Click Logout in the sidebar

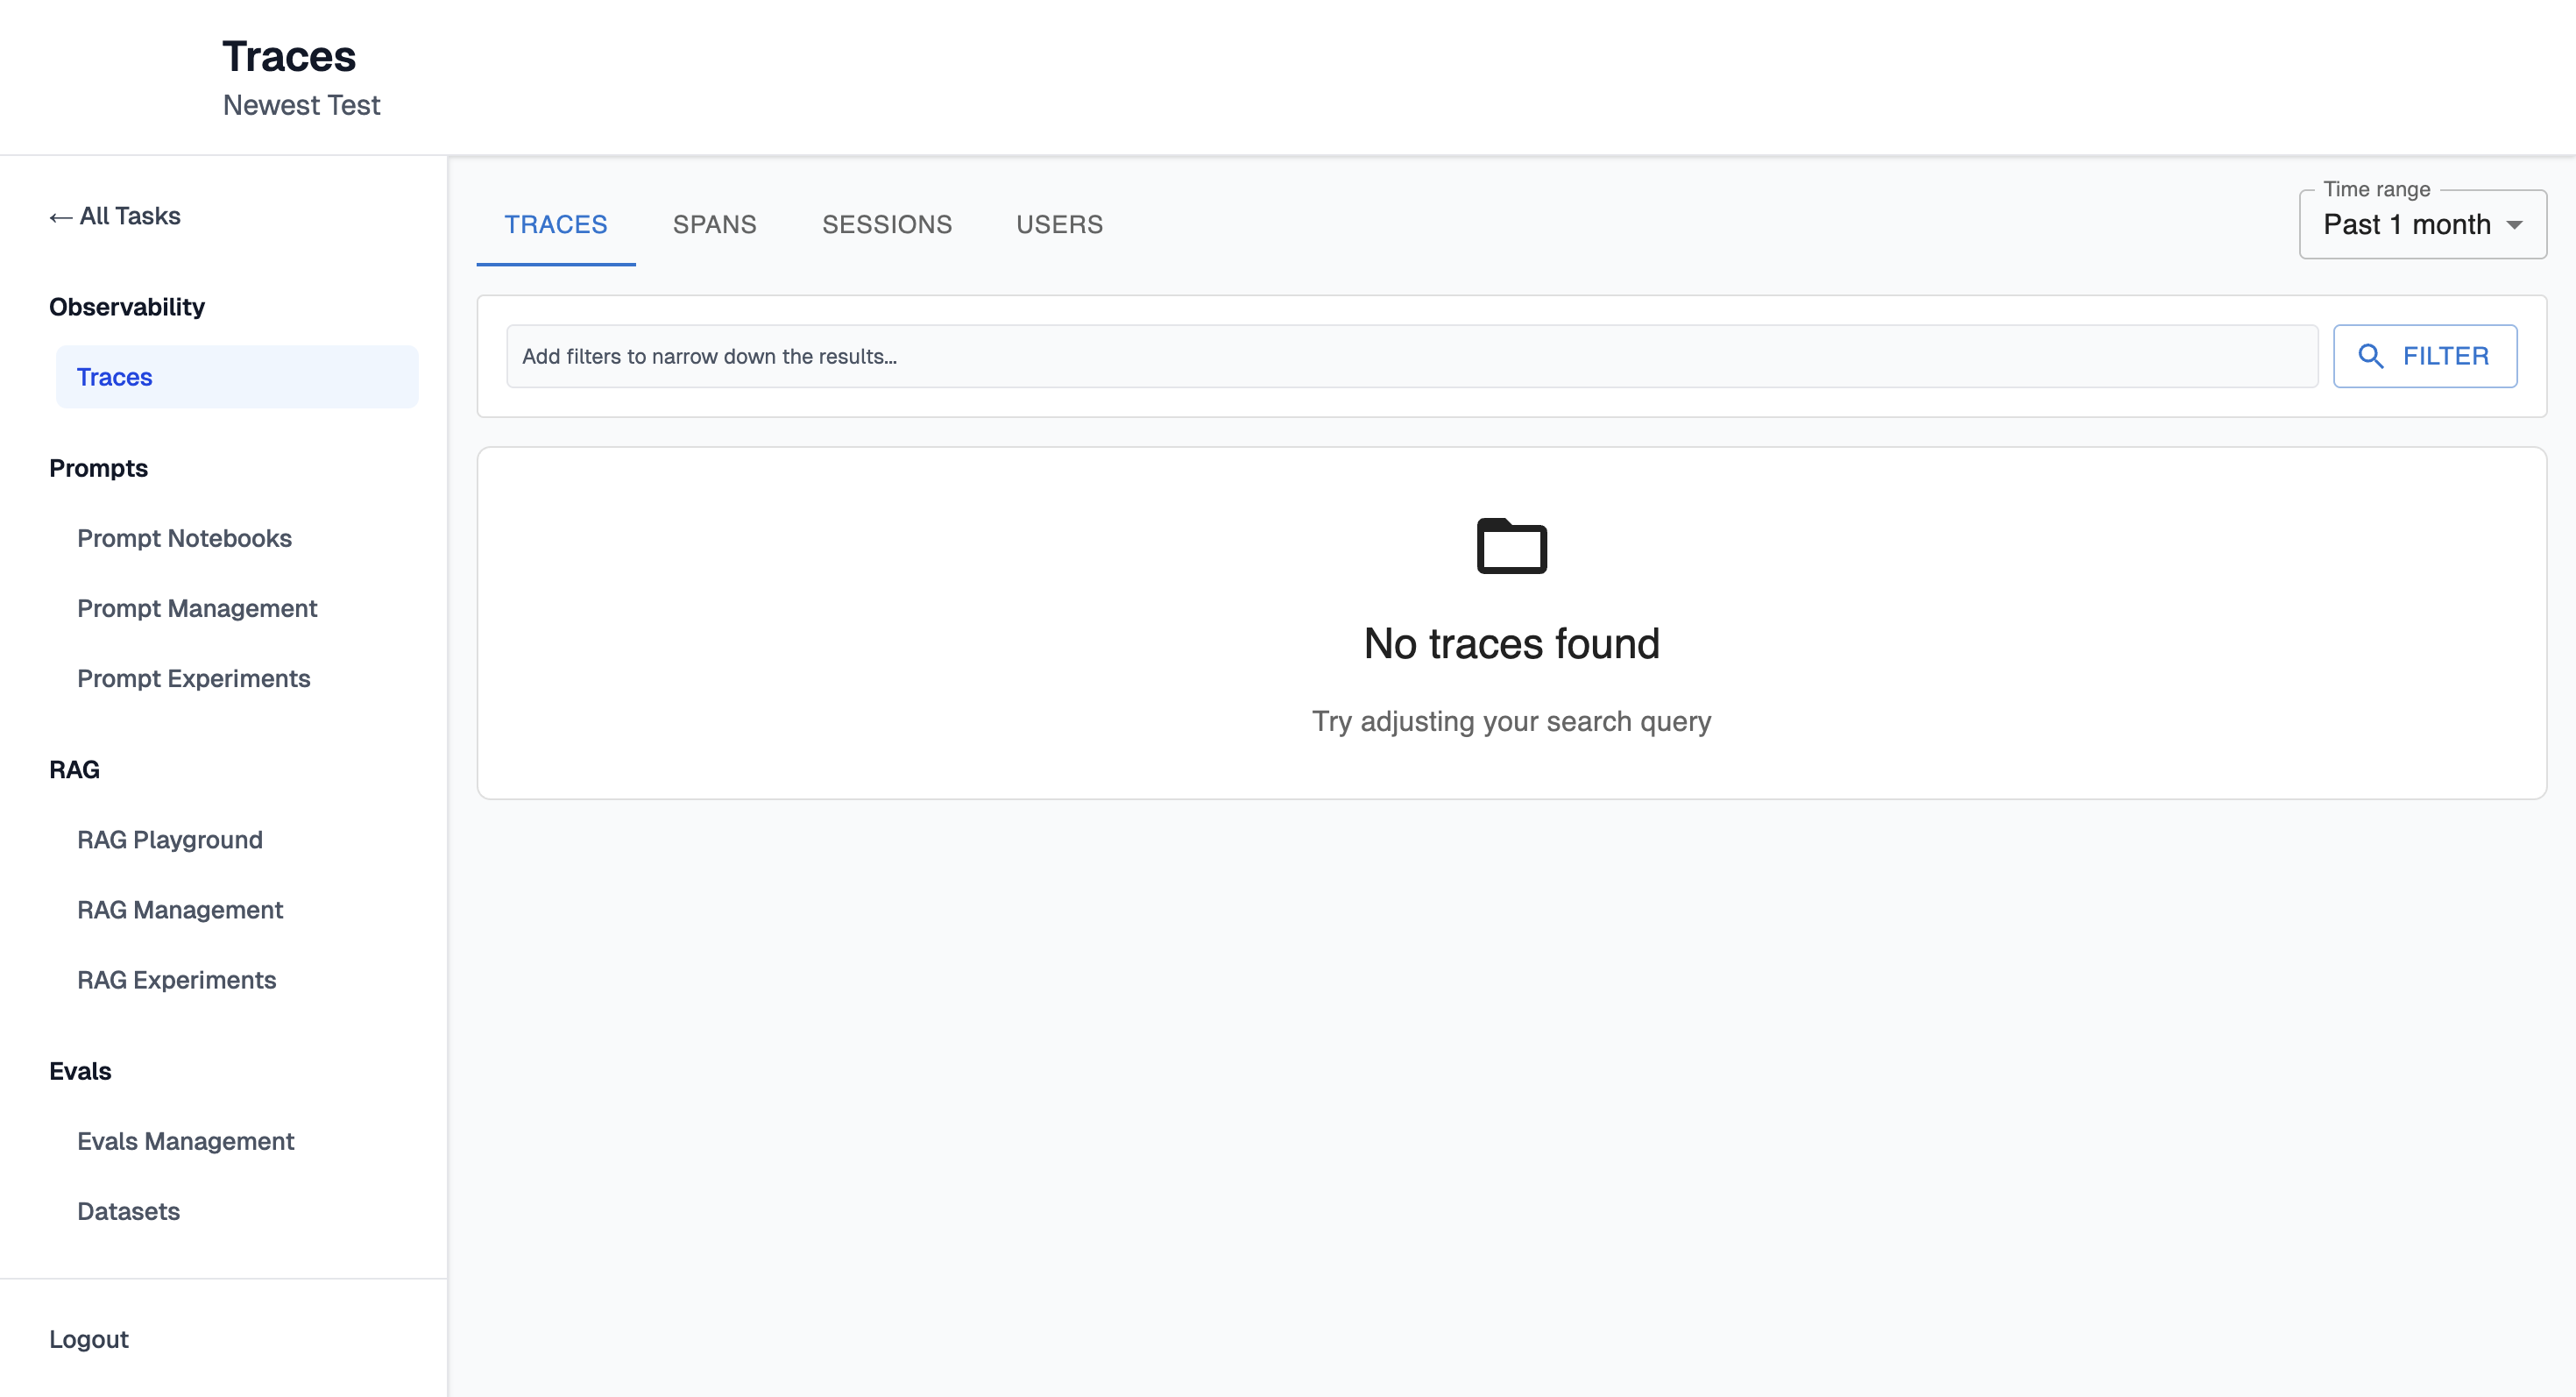(89, 1339)
